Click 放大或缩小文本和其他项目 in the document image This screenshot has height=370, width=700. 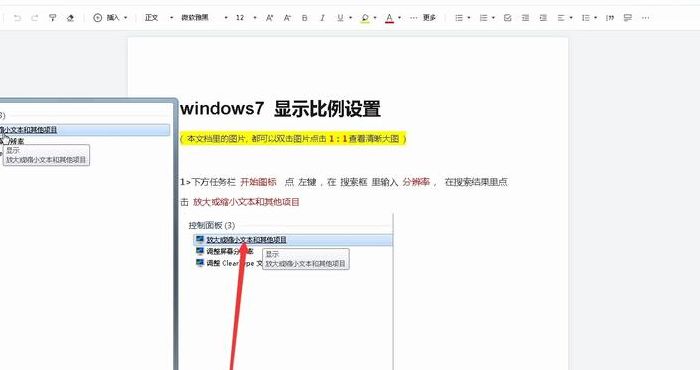[x=246, y=240]
